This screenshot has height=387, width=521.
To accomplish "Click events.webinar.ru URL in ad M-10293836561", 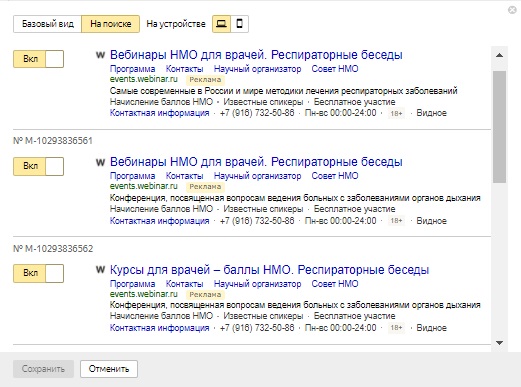I will click(144, 186).
